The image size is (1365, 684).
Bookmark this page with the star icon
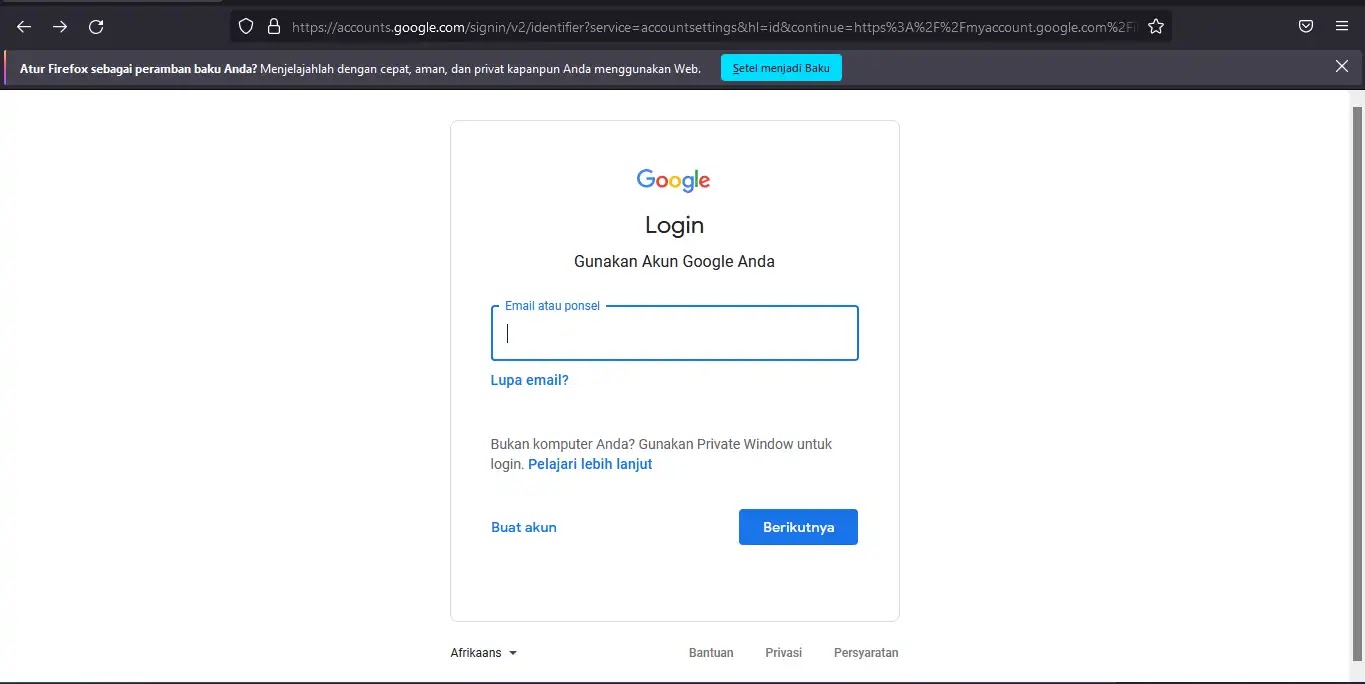tap(1156, 27)
